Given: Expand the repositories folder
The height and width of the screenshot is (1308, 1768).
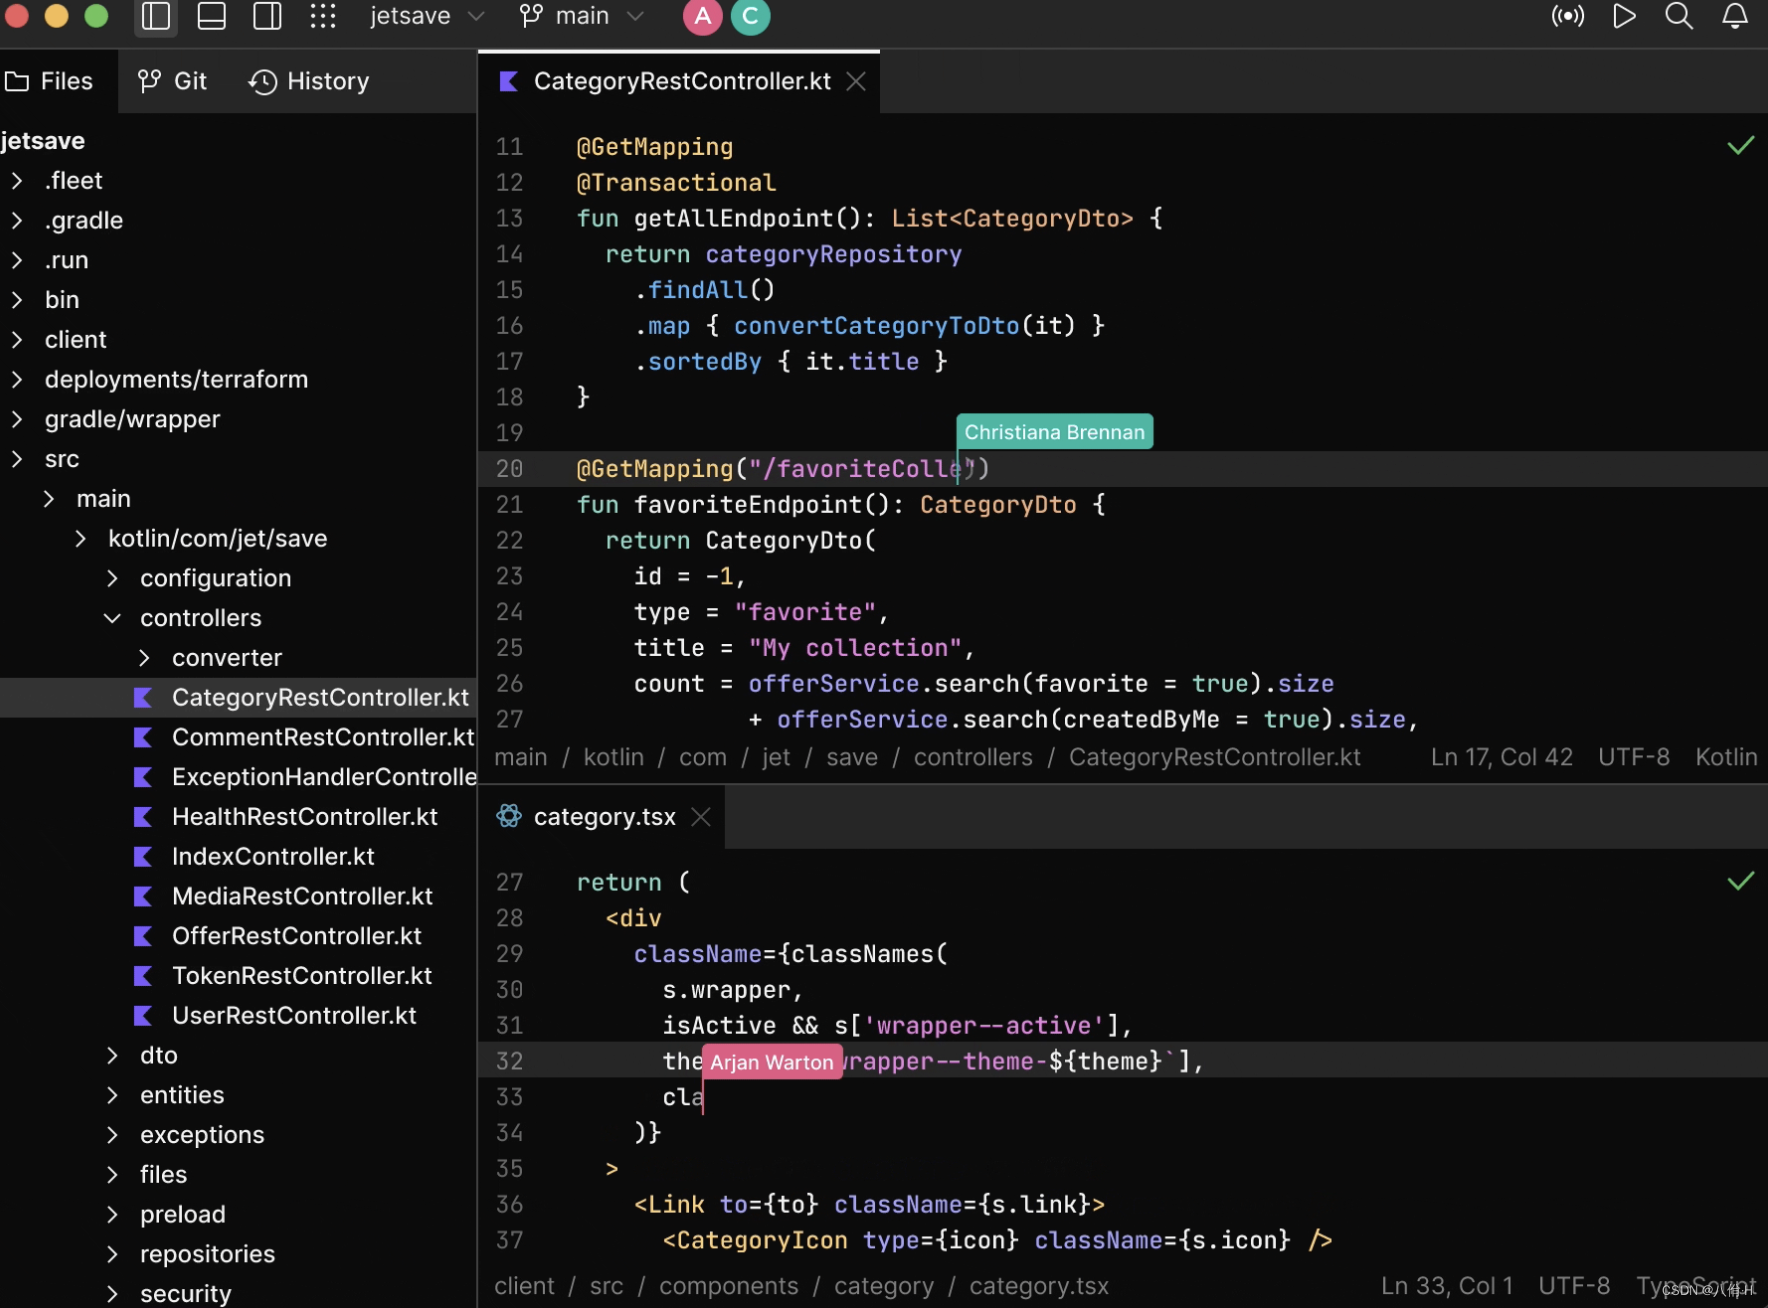Looking at the screenshot, I should coord(112,1254).
